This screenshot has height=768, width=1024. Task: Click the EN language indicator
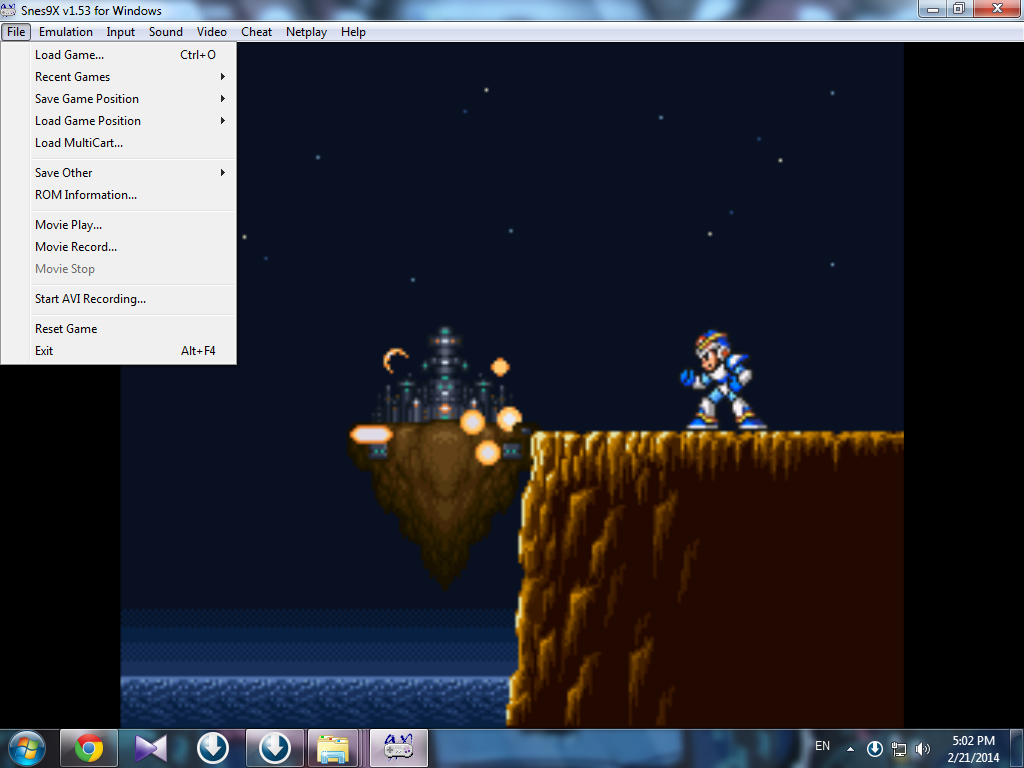click(x=822, y=746)
